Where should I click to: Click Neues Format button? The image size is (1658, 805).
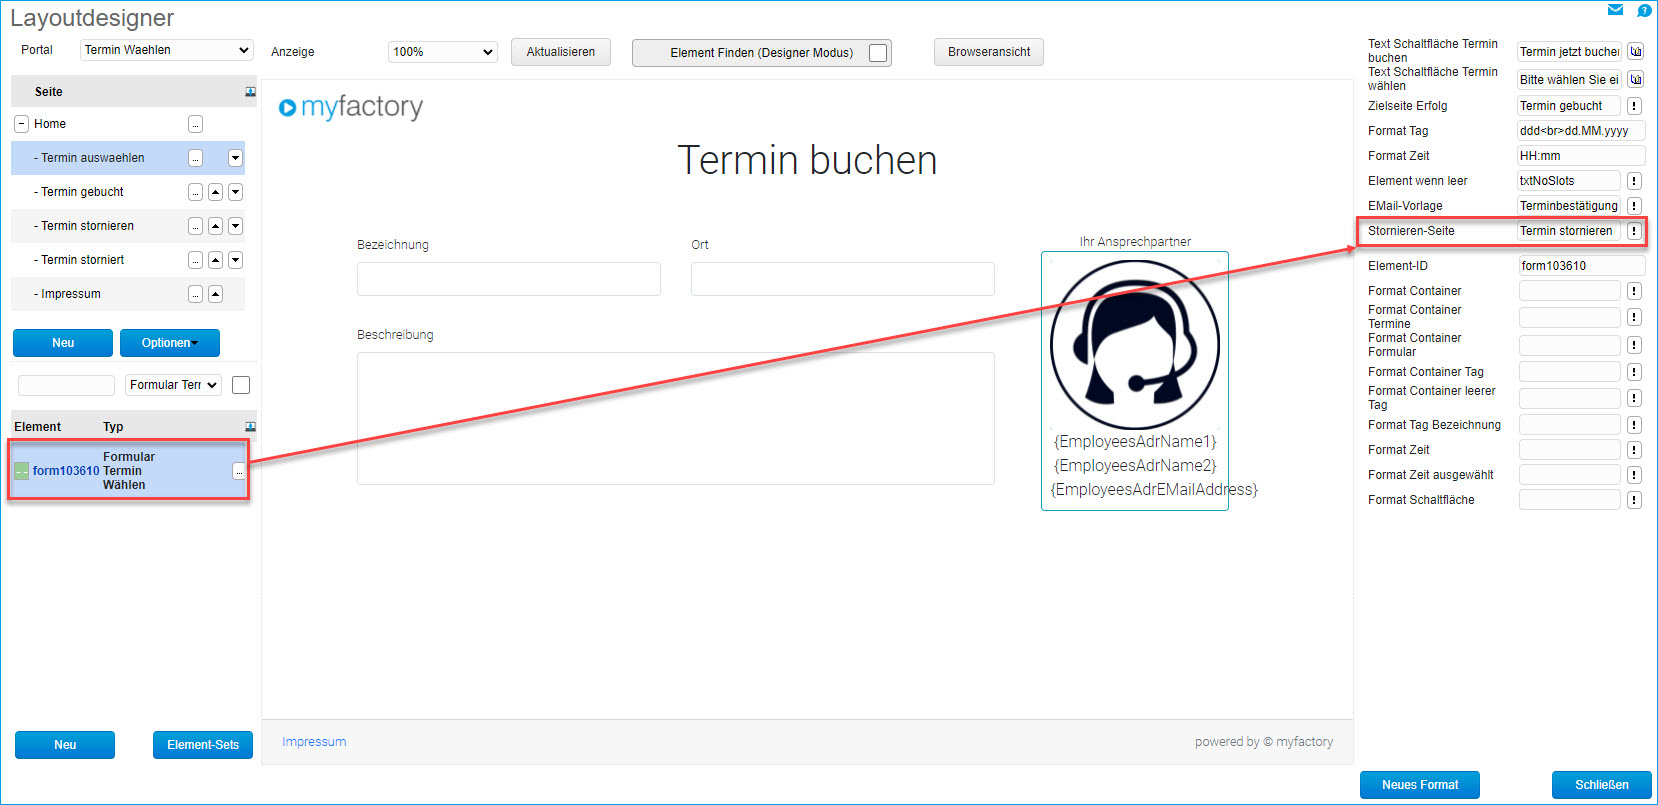(1420, 785)
